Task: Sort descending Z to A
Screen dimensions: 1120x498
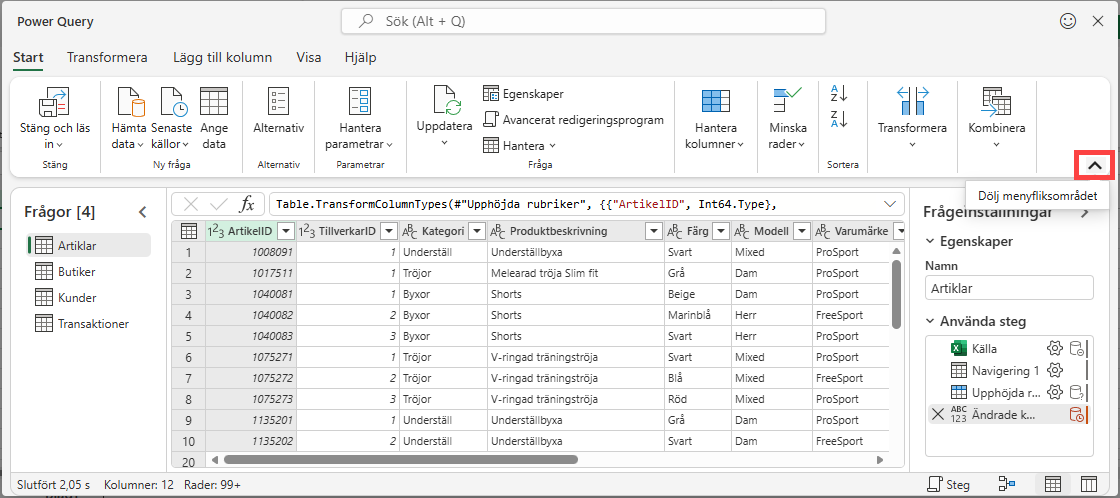Action: tap(838, 119)
